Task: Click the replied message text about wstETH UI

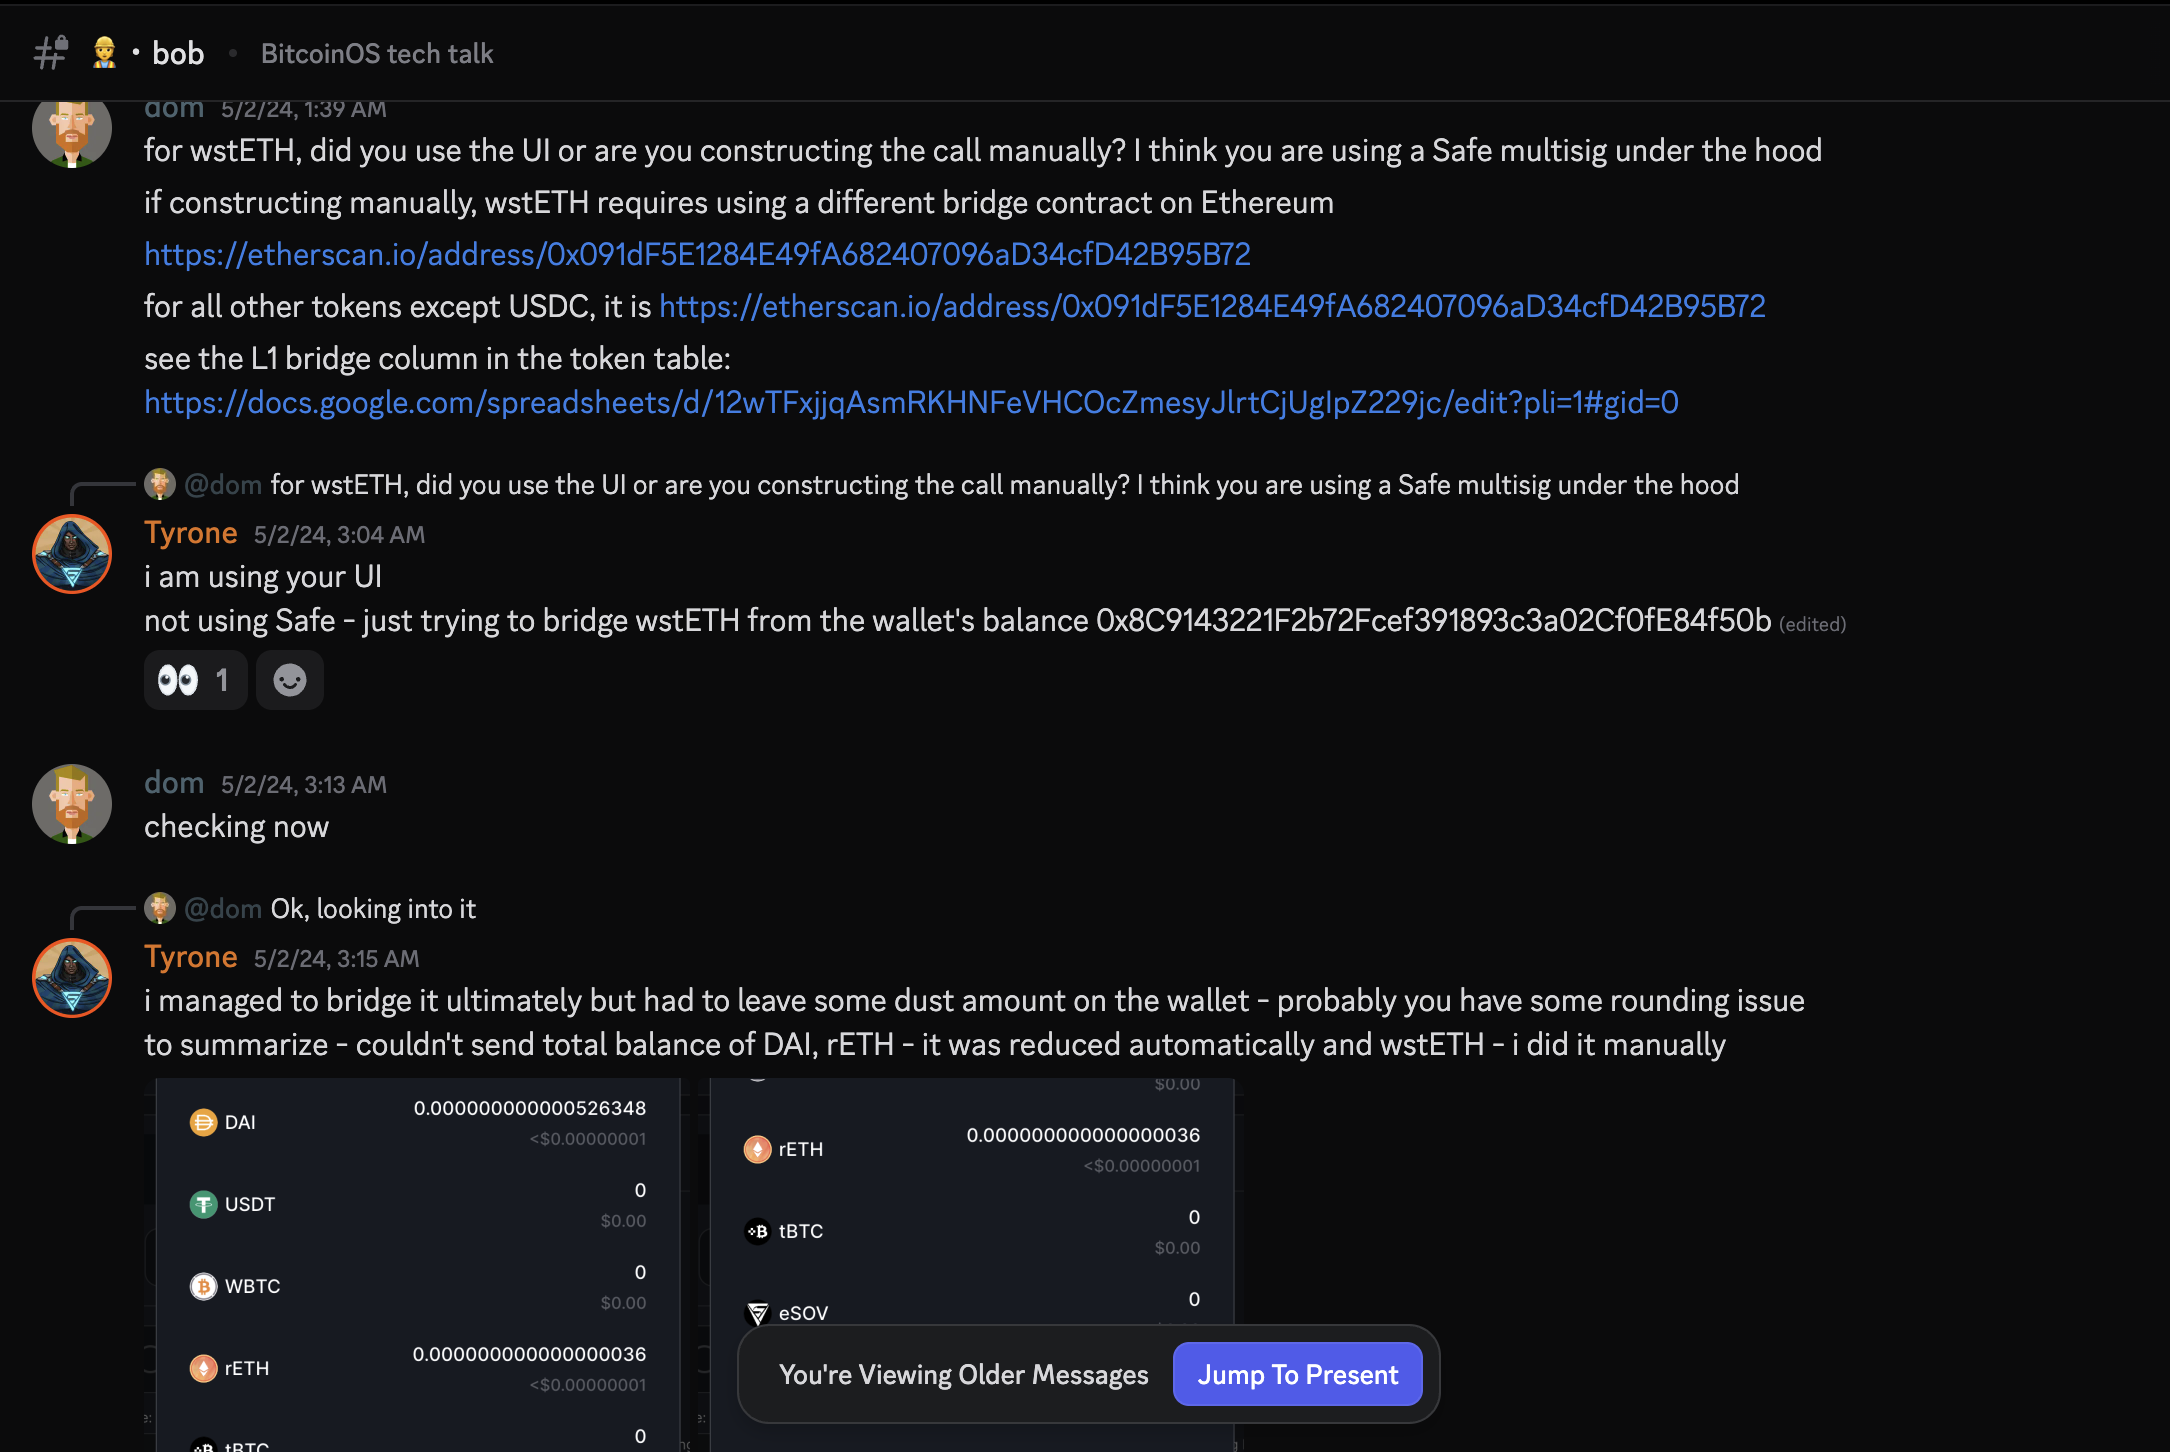Action: pyautogui.click(x=1004, y=484)
